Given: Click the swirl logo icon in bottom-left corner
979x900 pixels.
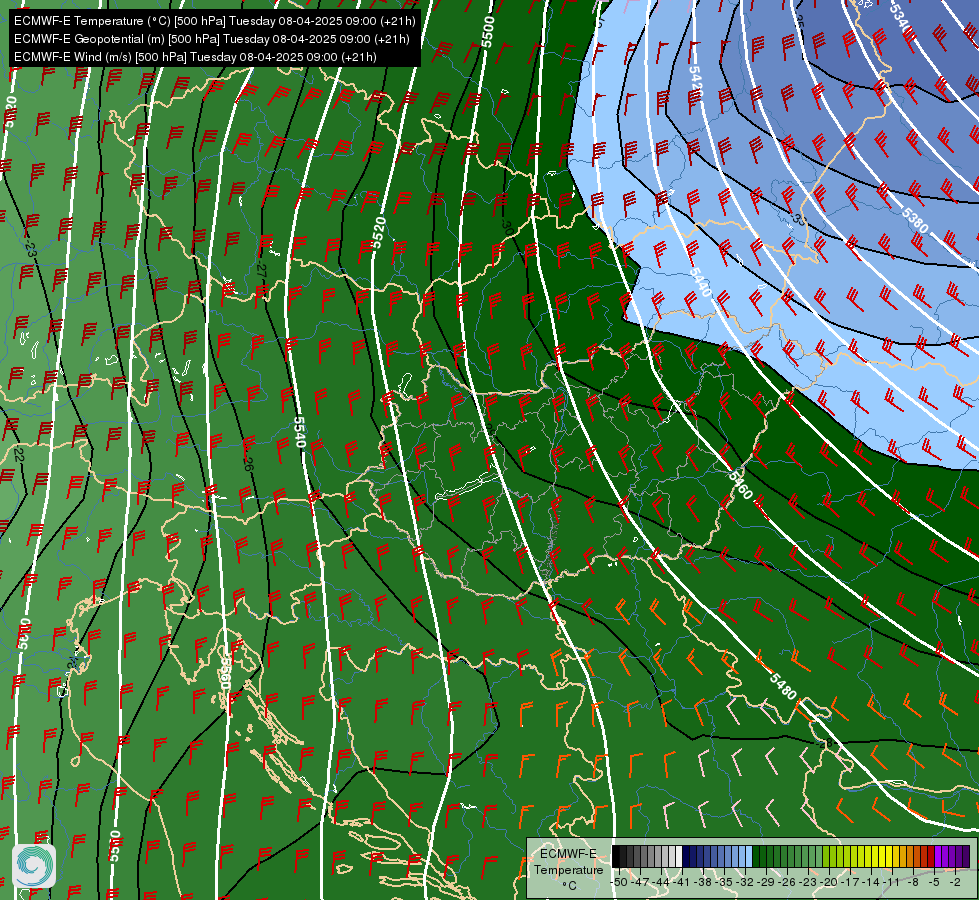Looking at the screenshot, I should pos(34,866).
